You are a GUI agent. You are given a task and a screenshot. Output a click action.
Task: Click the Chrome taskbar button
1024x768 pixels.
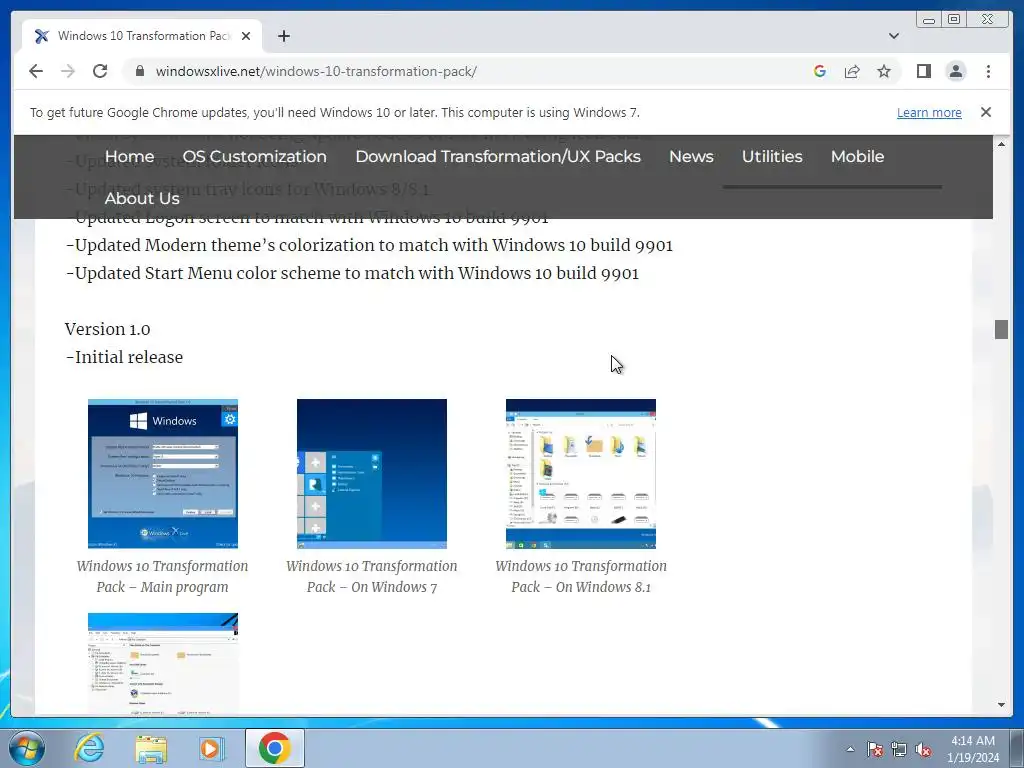[x=274, y=748]
